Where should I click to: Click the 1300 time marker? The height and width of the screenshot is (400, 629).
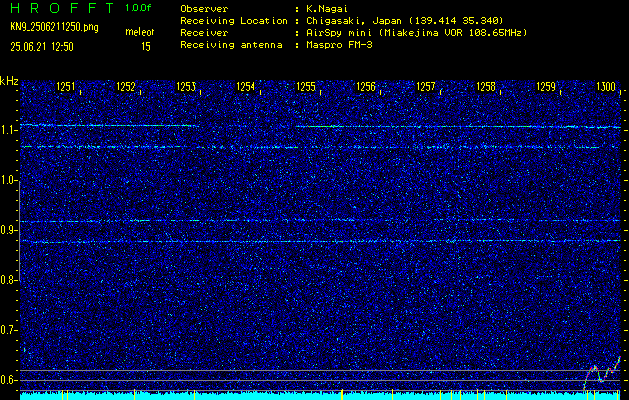click(x=606, y=86)
